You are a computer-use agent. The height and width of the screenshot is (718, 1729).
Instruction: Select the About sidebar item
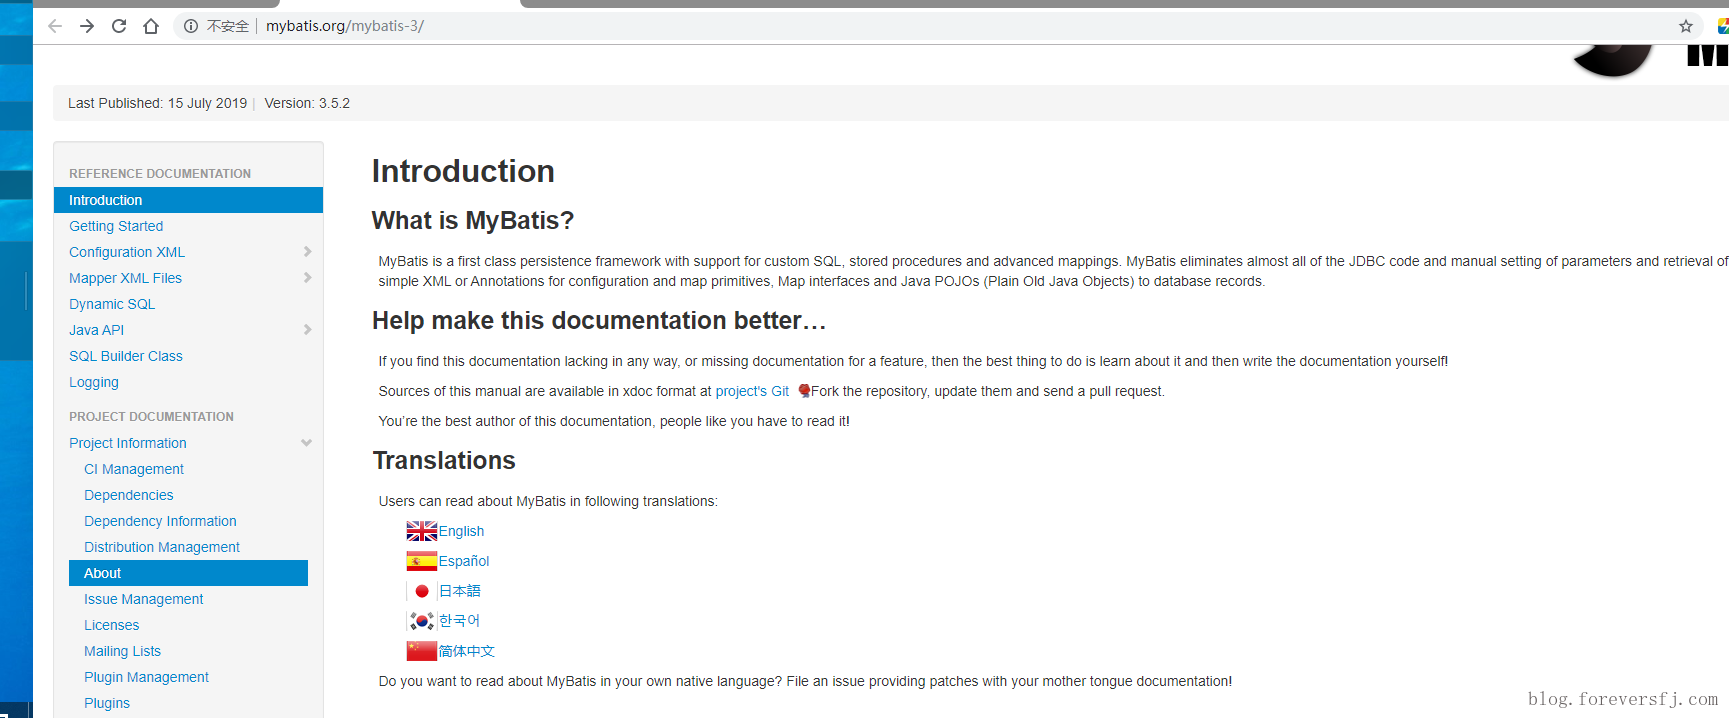tap(188, 573)
